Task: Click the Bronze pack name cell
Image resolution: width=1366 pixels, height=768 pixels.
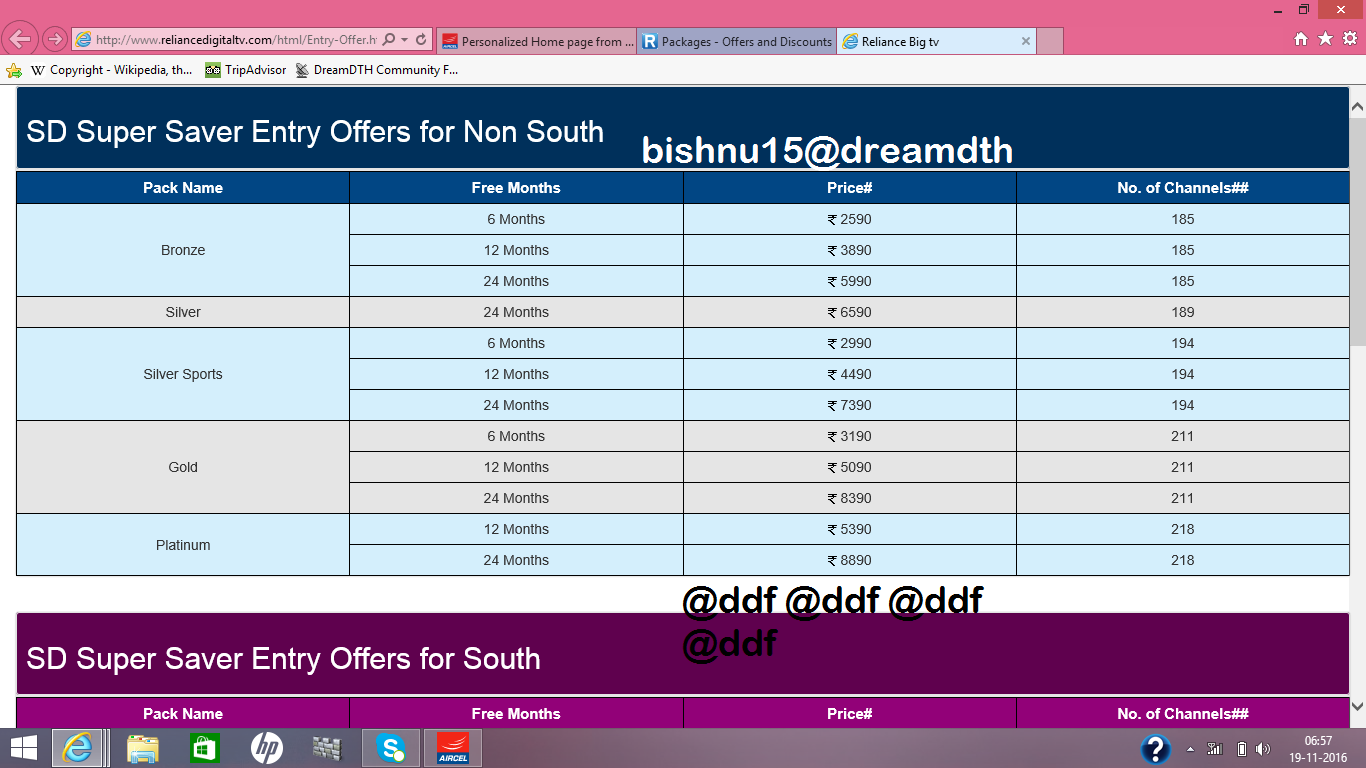Action: 183,250
